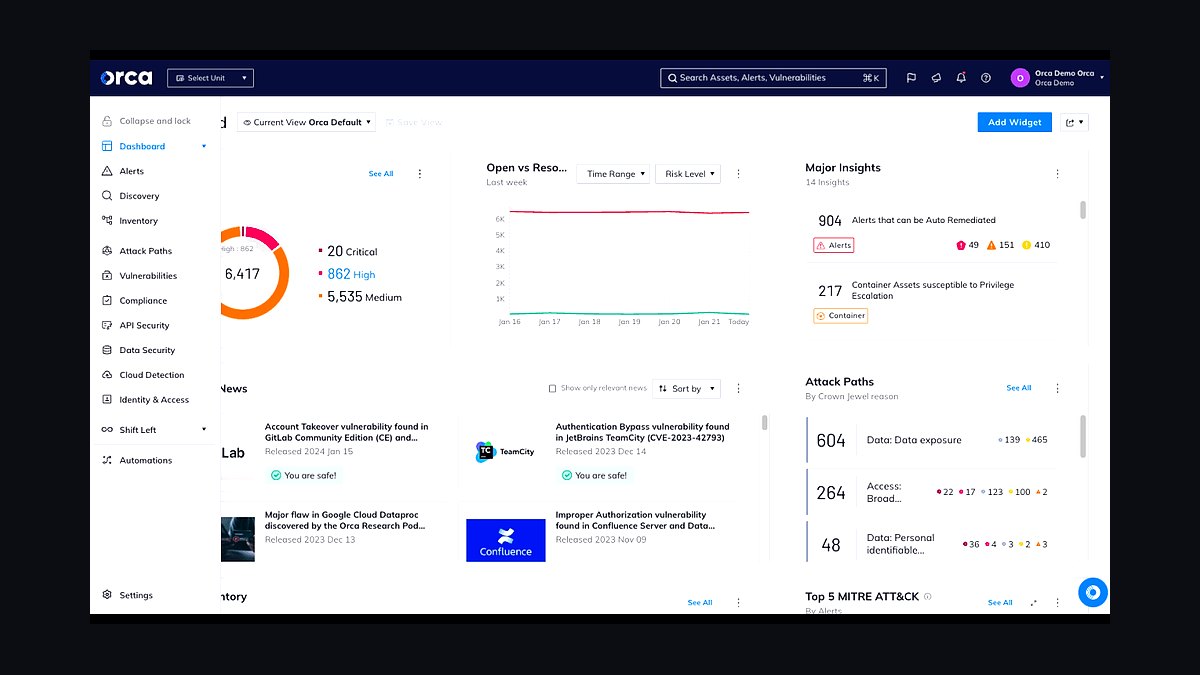Open the share export dropdown beside Add Widget
The height and width of the screenshot is (675, 1200).
tap(1074, 122)
